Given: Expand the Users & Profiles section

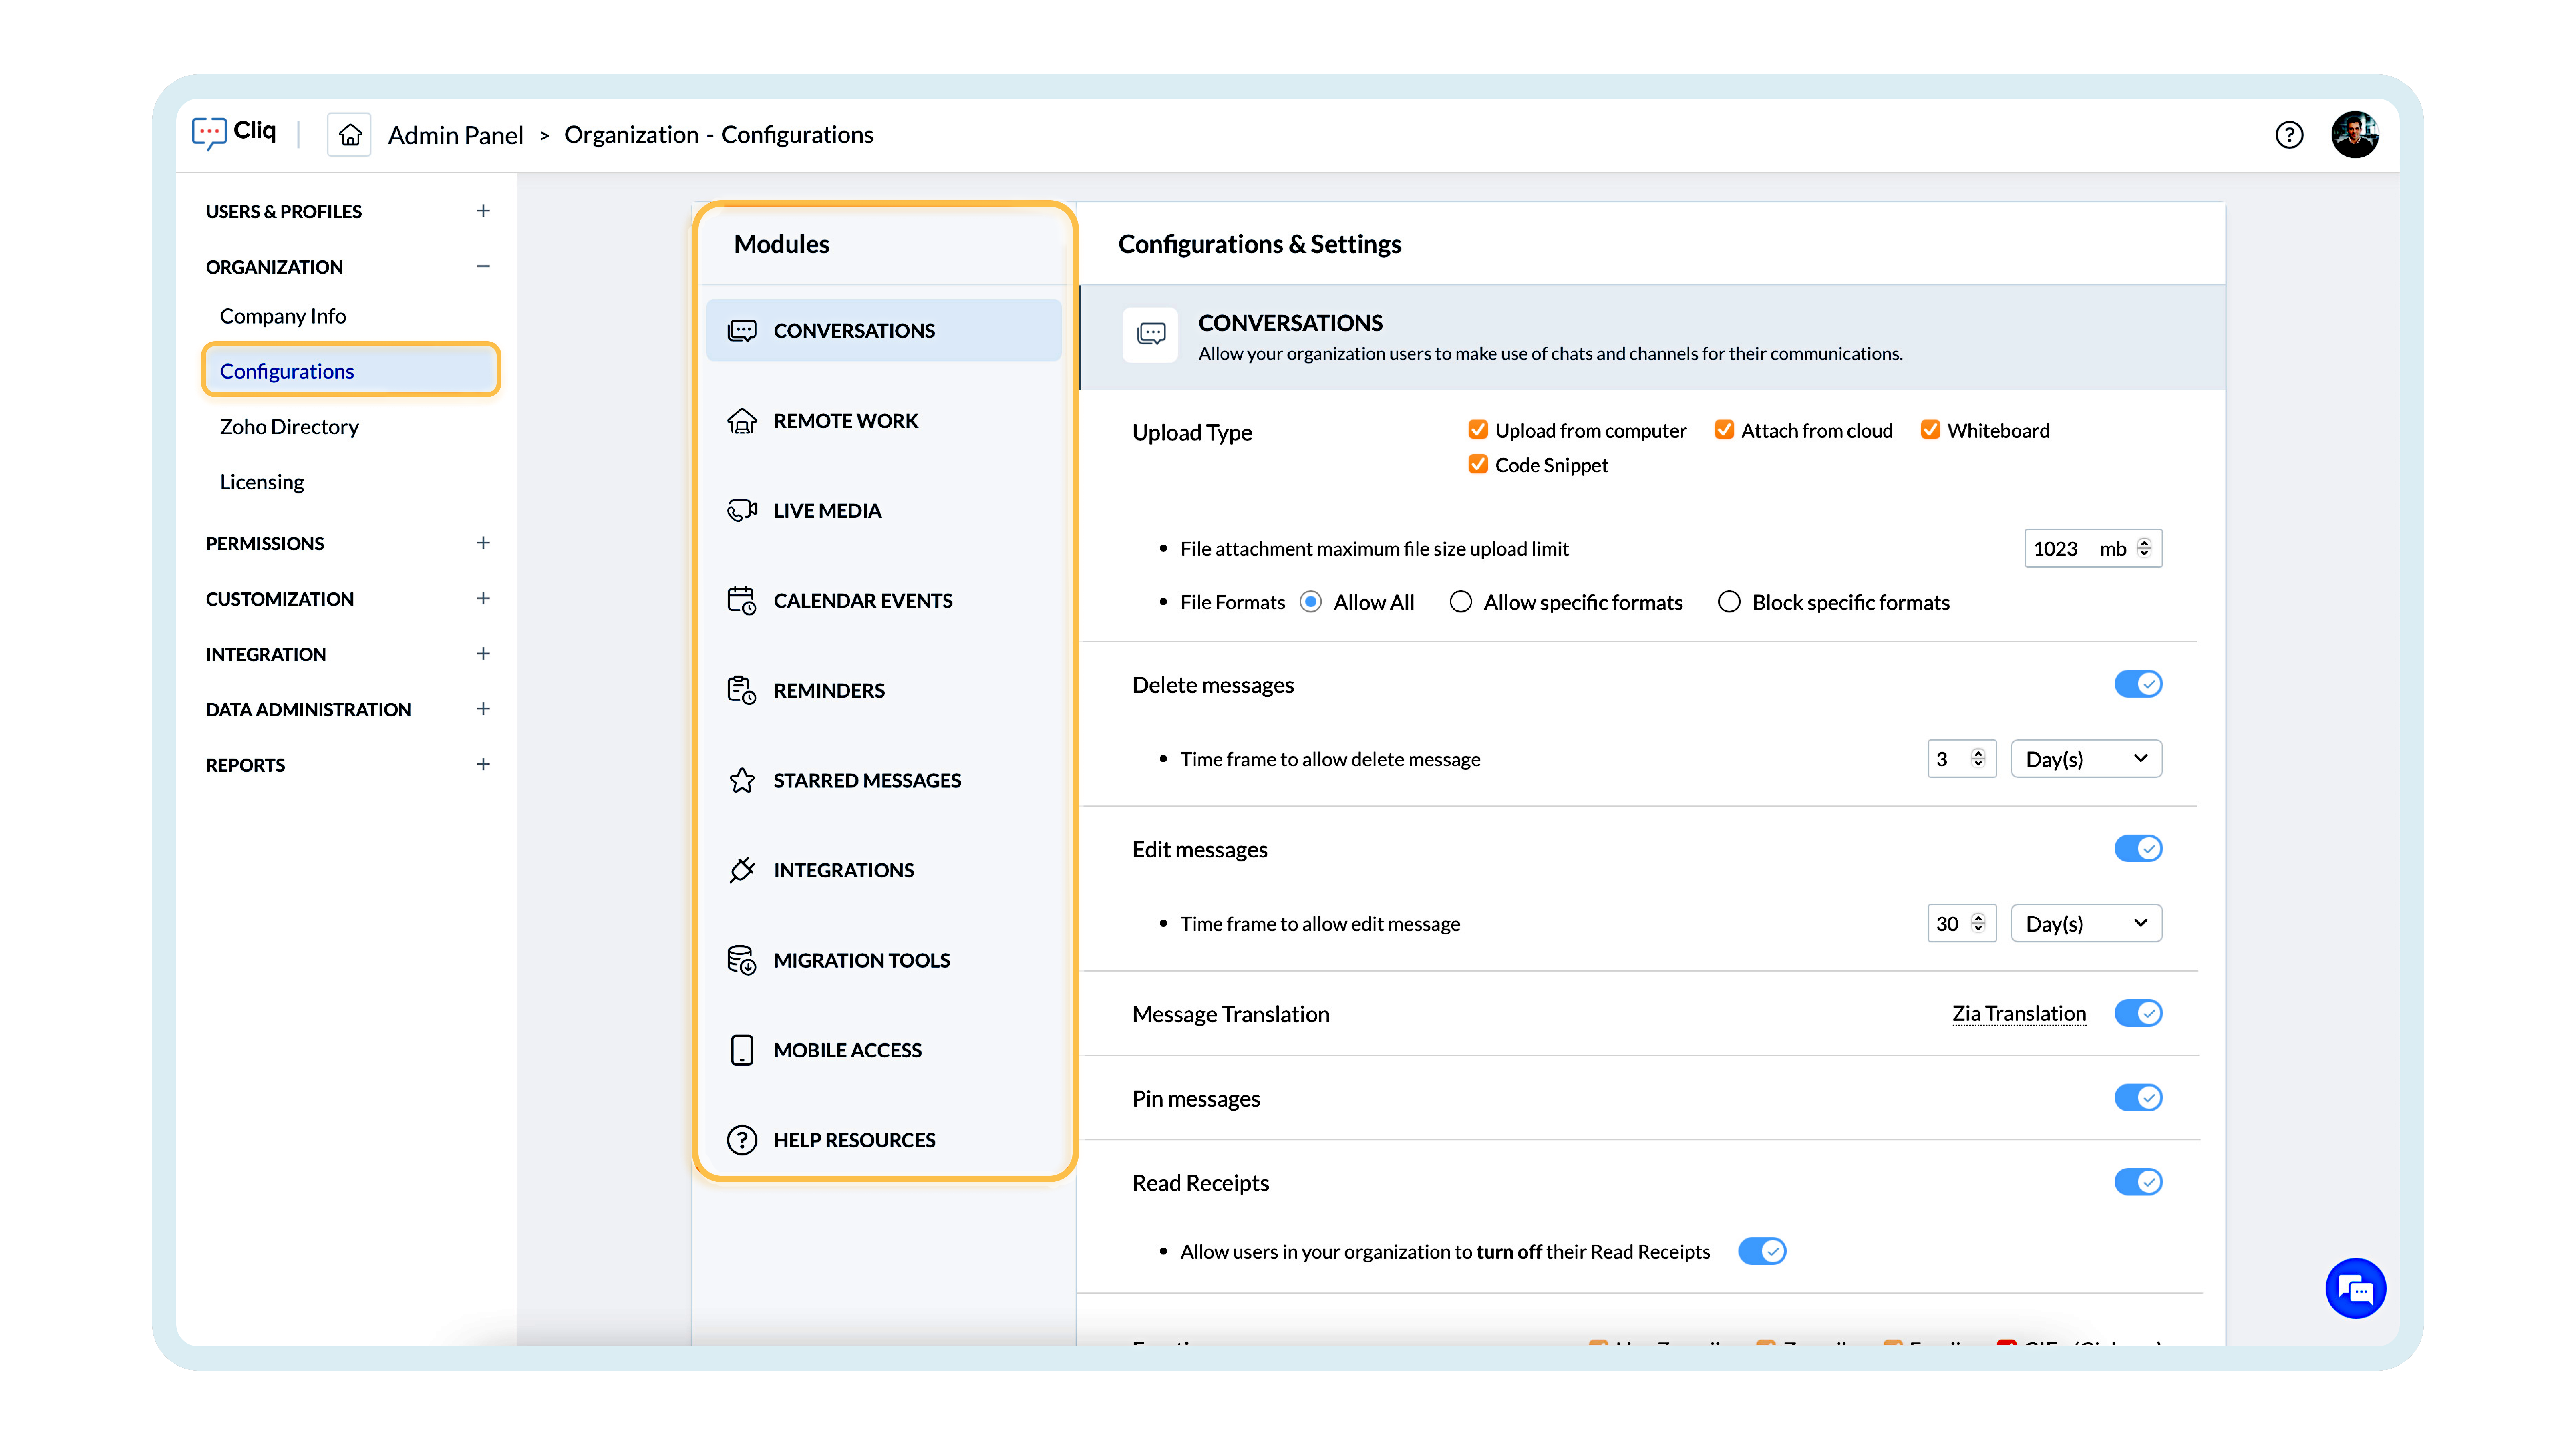Looking at the screenshot, I should coord(483,211).
